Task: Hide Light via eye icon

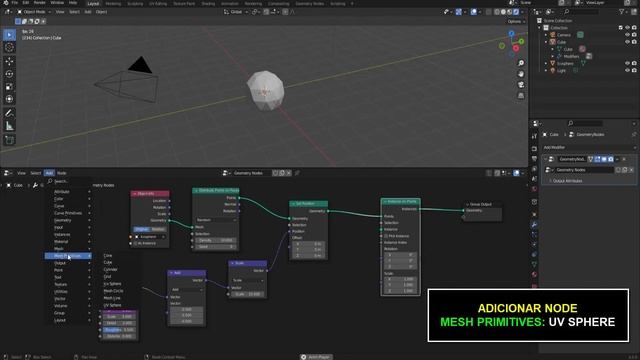Action: click(627, 70)
